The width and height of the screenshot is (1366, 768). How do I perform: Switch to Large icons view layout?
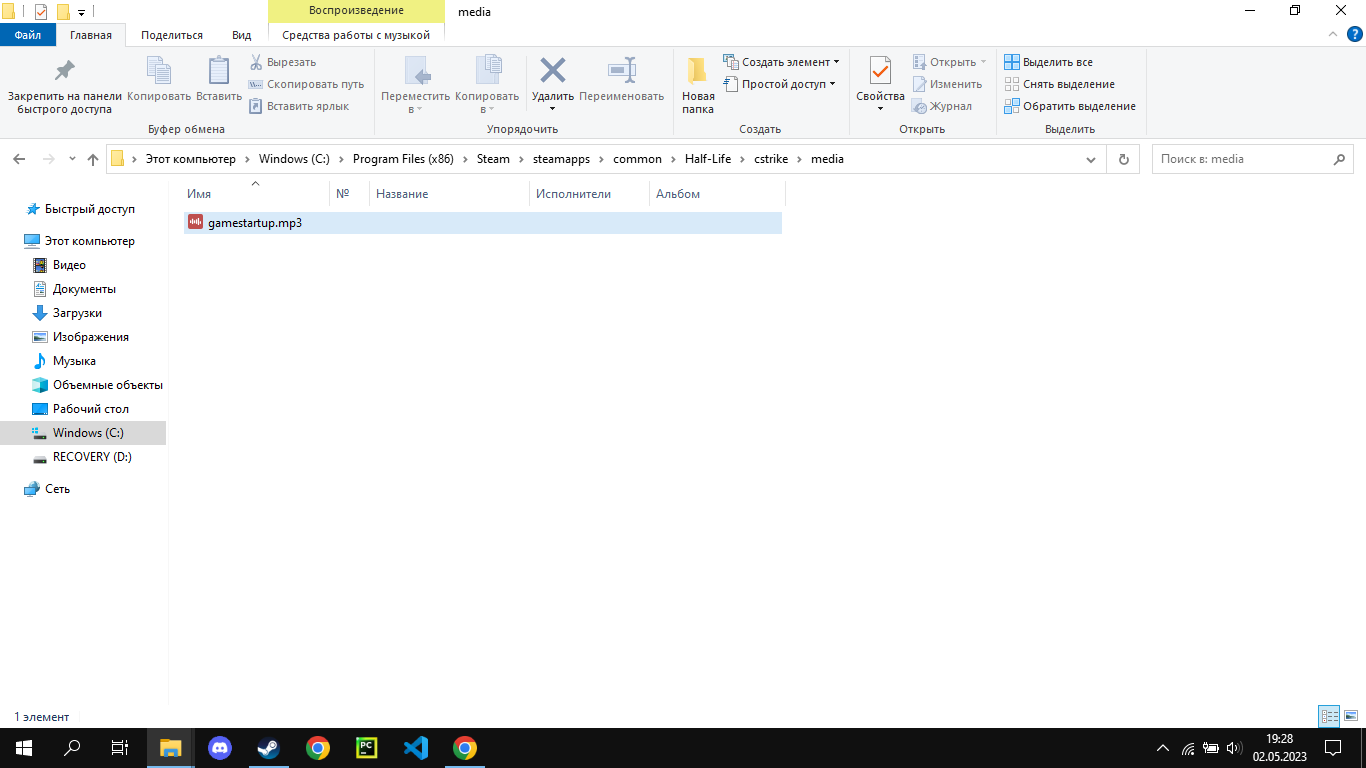point(1351,716)
